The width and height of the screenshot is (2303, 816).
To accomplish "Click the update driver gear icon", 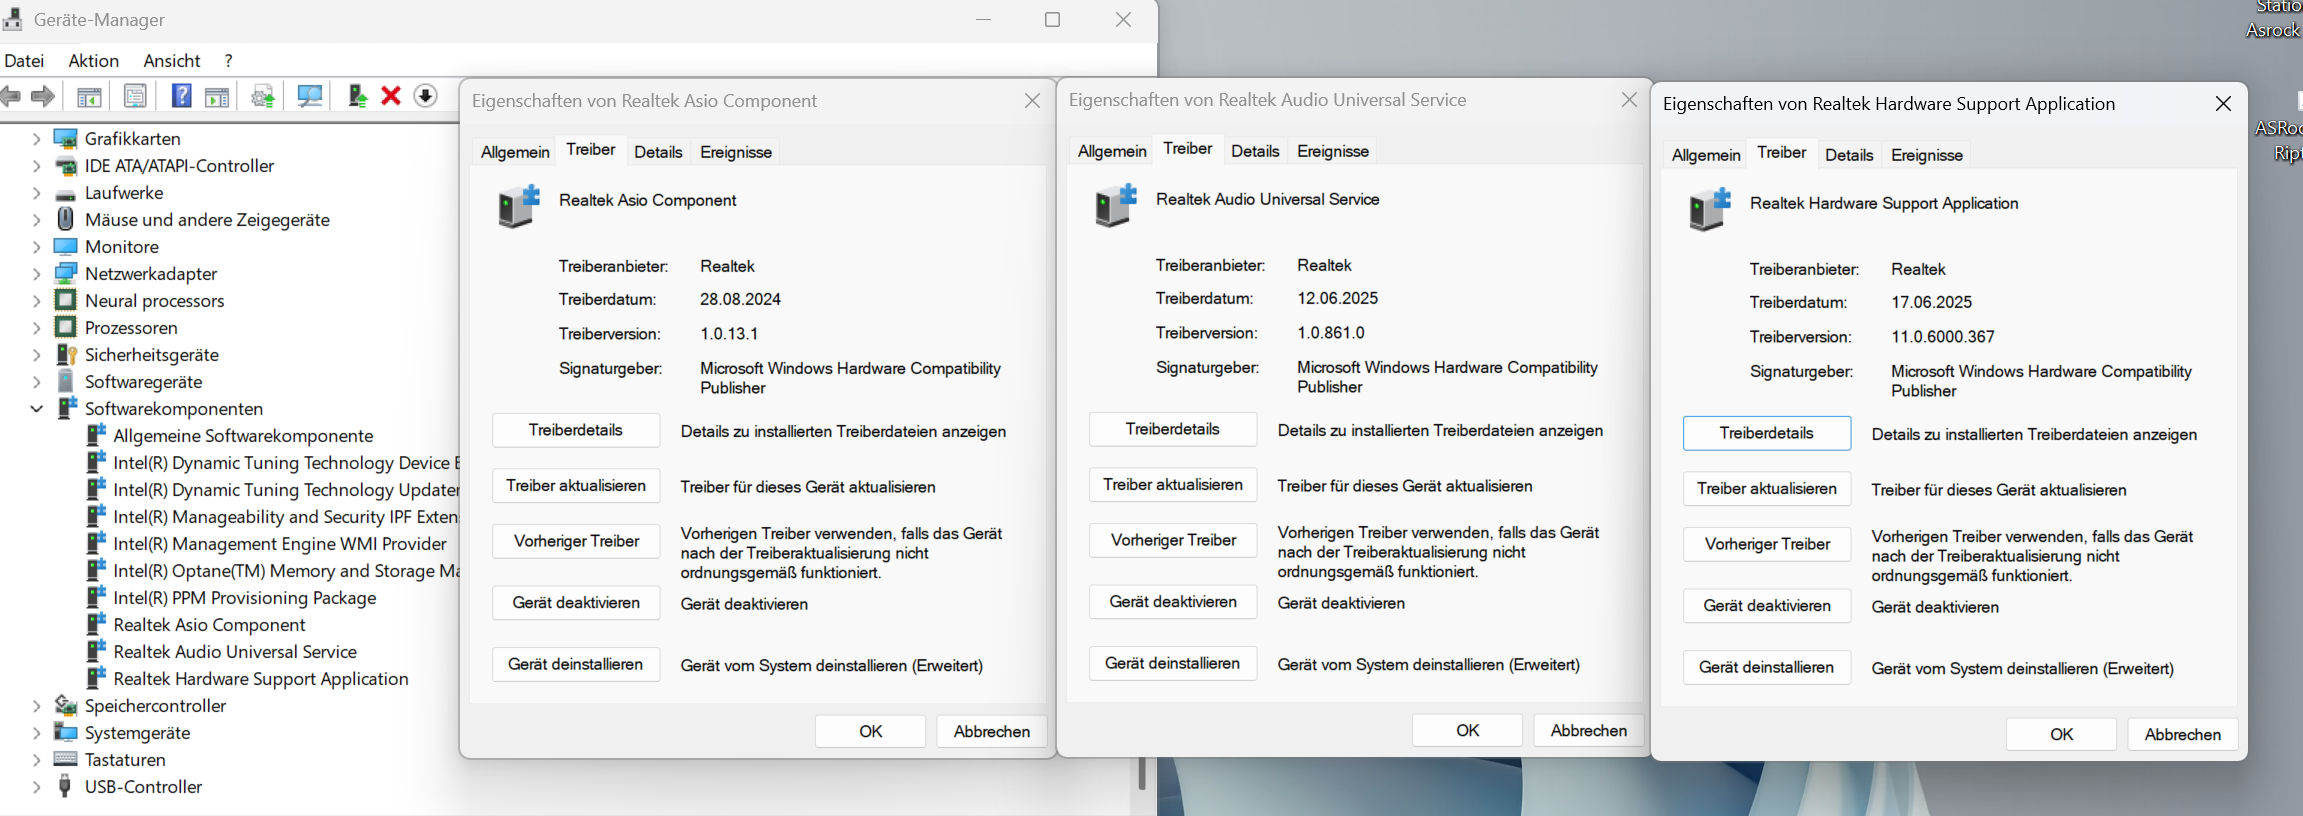I will [263, 96].
